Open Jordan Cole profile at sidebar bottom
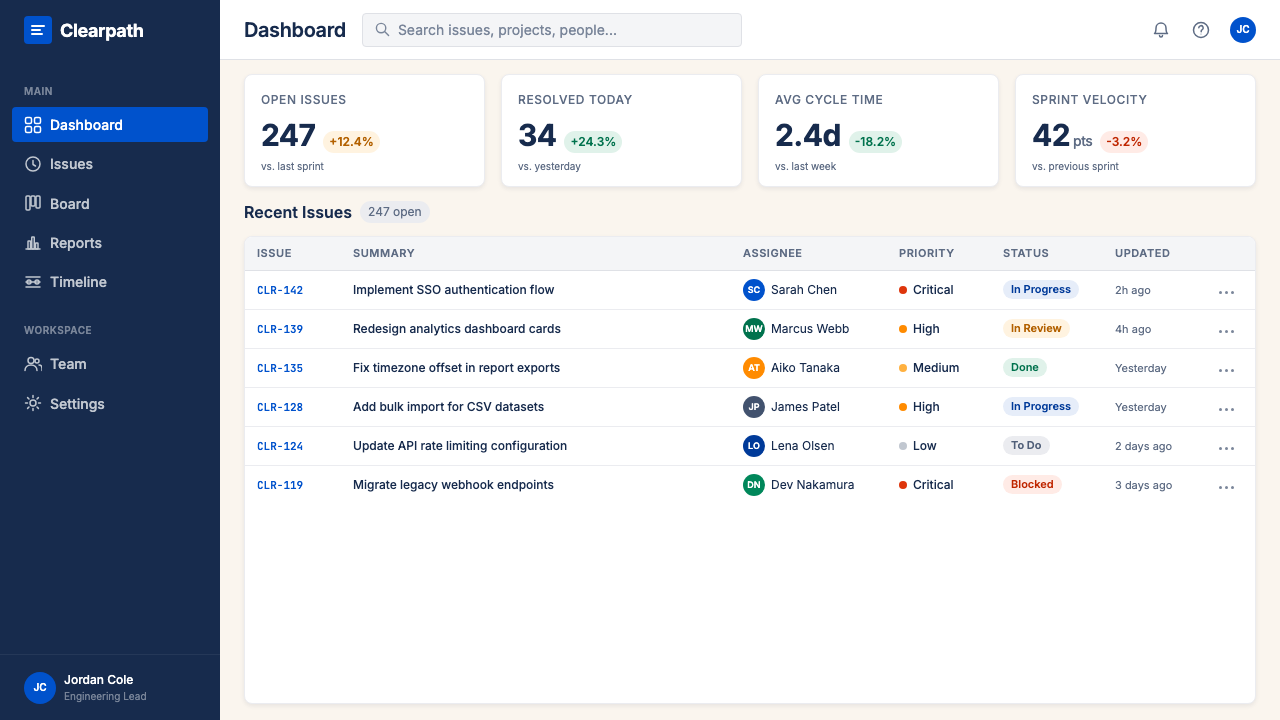This screenshot has height=720, width=1280. tap(110, 688)
